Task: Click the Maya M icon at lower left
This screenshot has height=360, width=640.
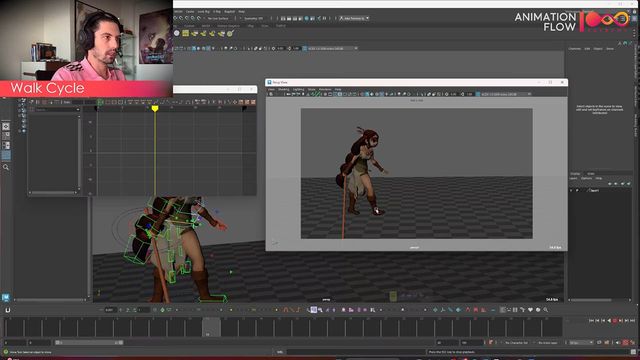Action: [x=6, y=298]
